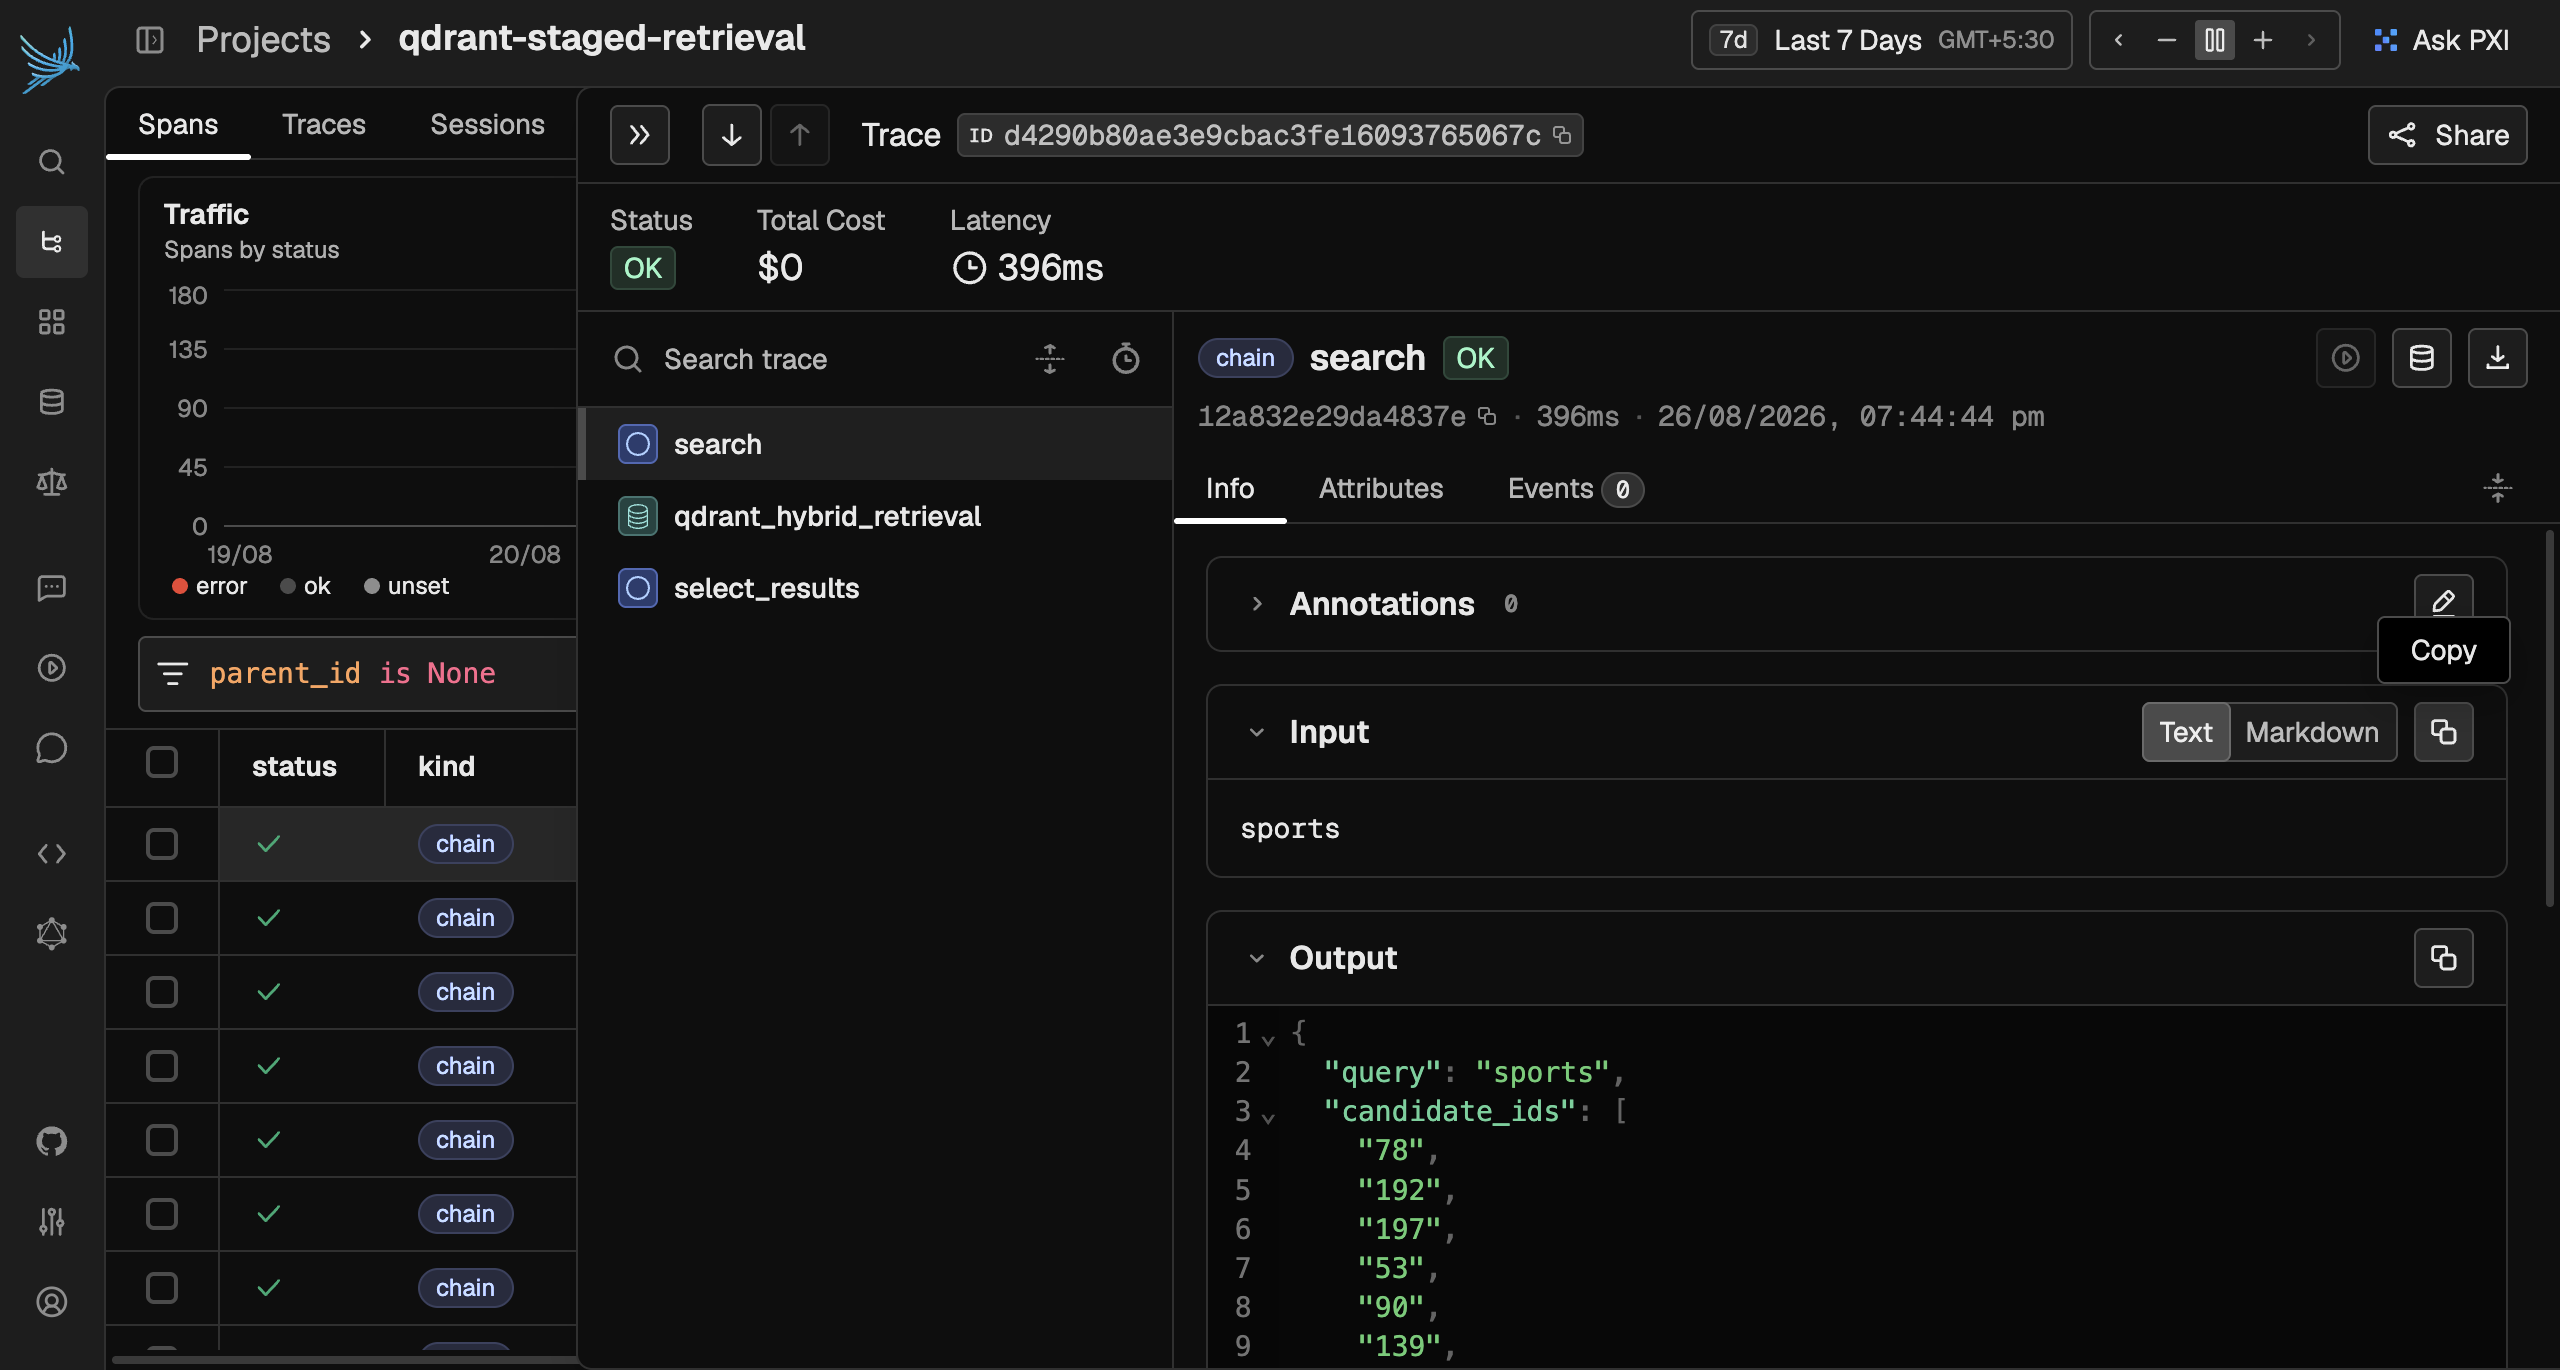Open the Last 7 Days time range selector
Viewport: 2560px width, 1370px height.
click(1881, 40)
